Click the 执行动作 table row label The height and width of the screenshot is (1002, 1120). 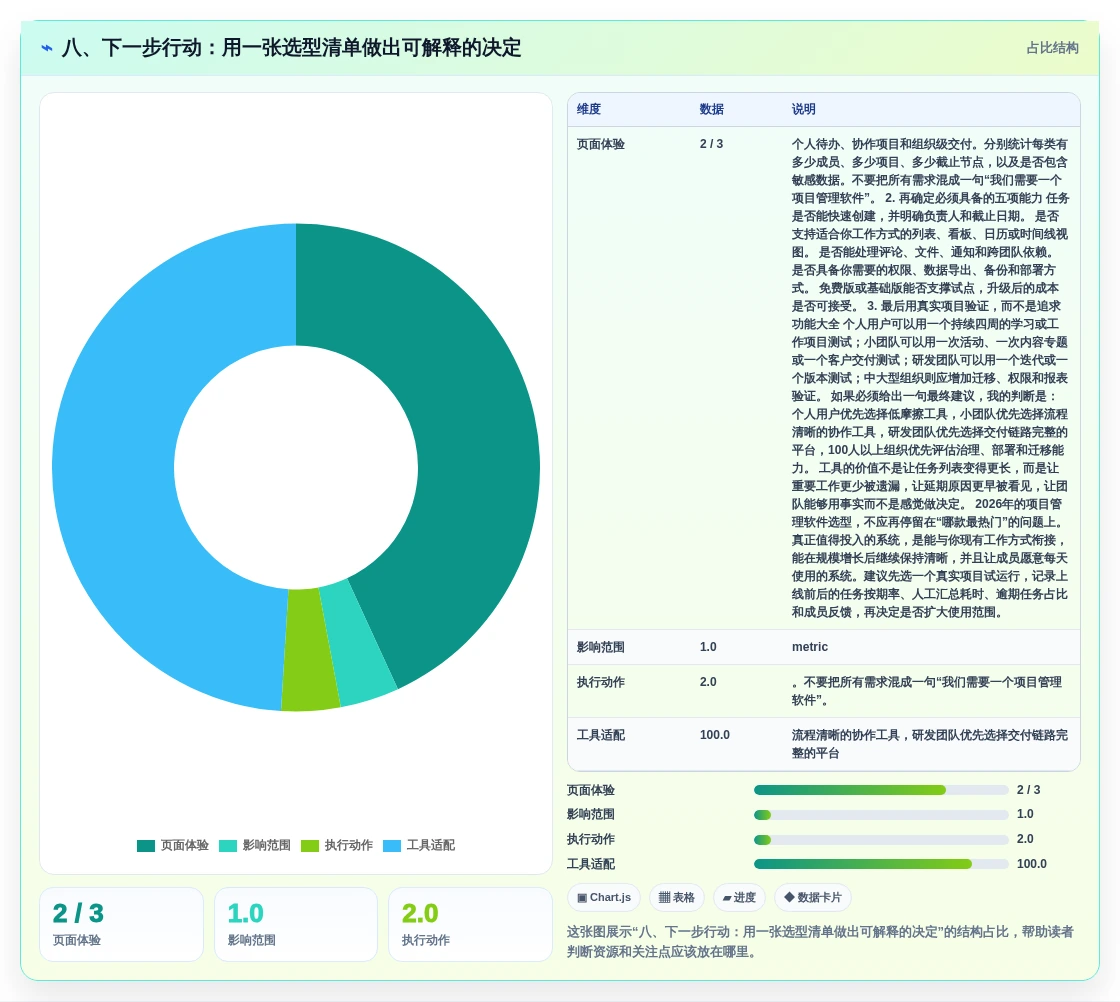point(601,682)
